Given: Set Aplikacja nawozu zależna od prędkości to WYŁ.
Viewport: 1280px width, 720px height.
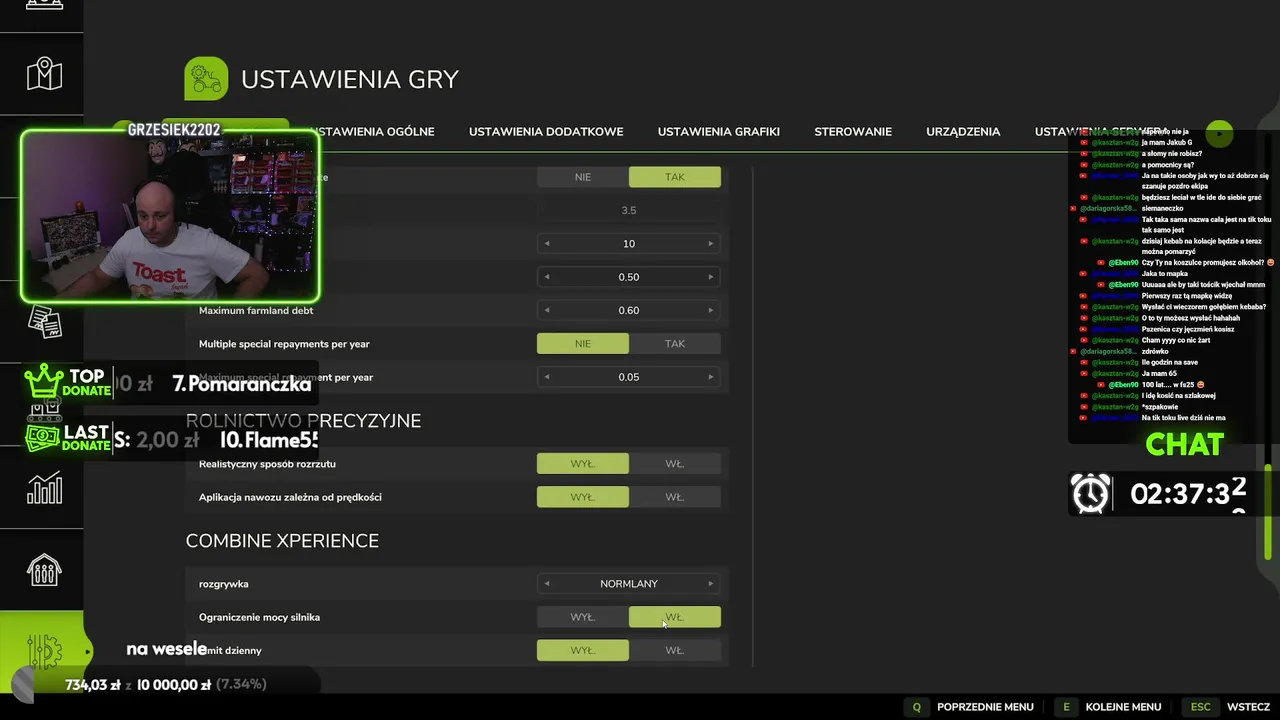Looking at the screenshot, I should (583, 497).
